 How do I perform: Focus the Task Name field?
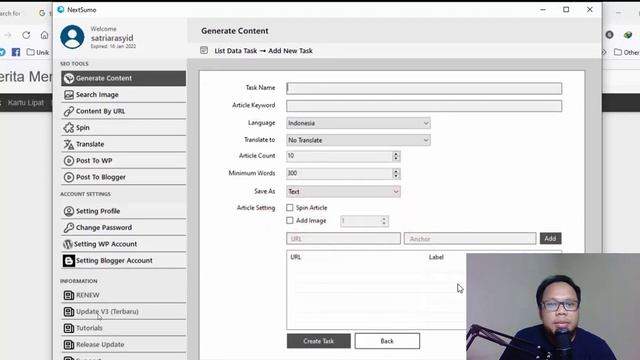point(424,88)
